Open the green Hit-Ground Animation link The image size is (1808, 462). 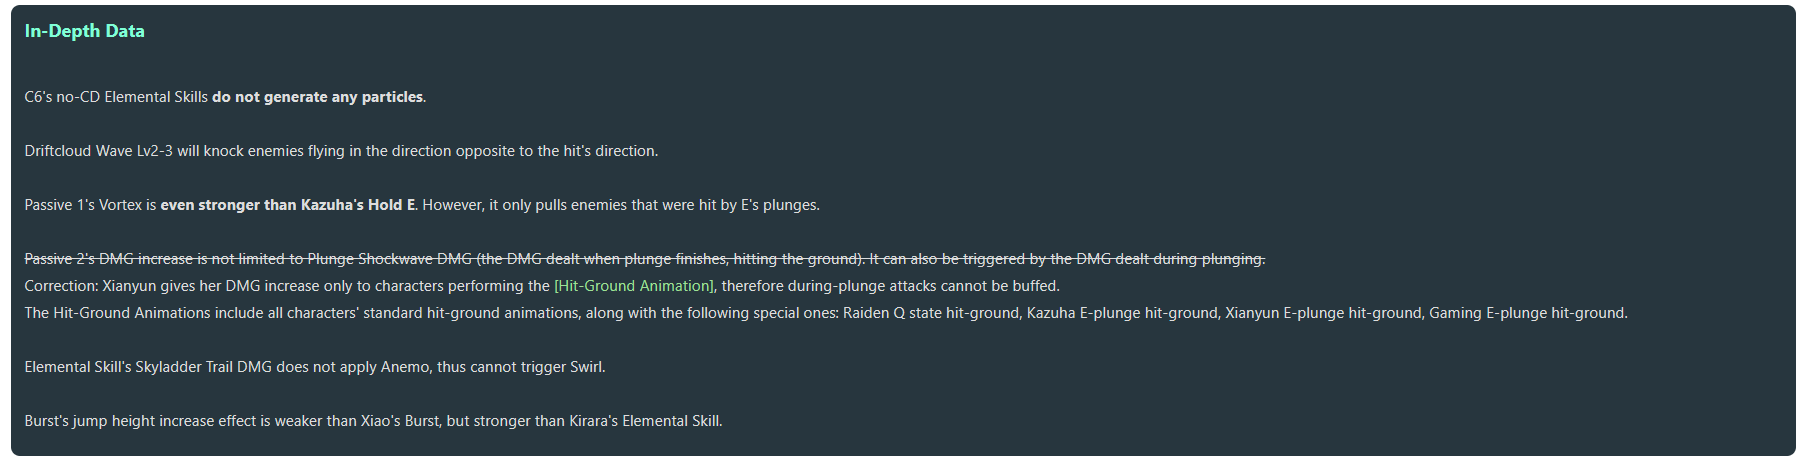634,286
